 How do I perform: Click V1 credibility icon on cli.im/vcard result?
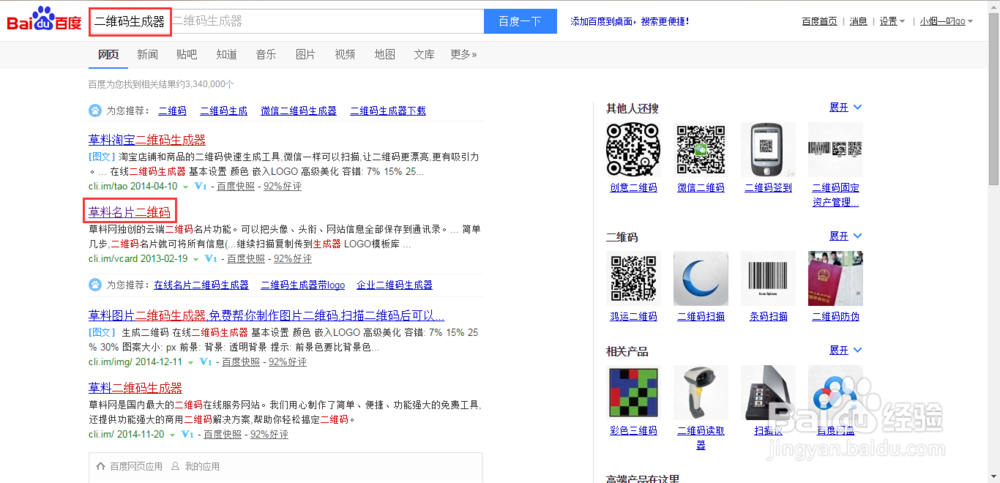coord(211,259)
